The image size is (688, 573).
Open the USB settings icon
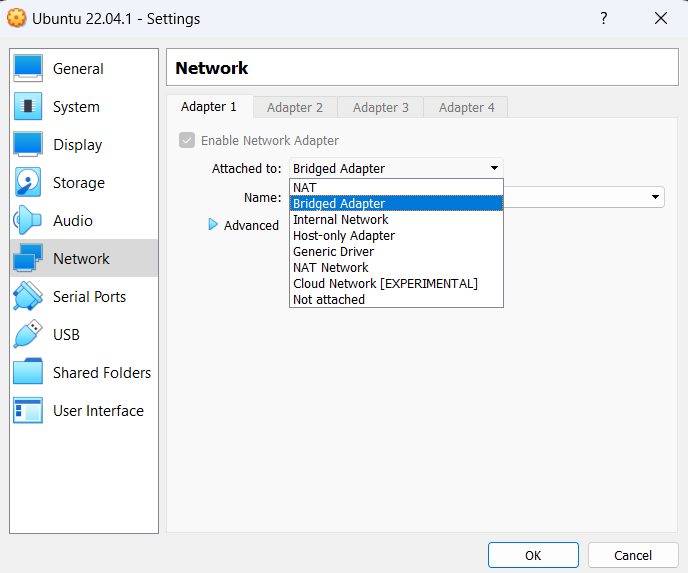(28, 335)
